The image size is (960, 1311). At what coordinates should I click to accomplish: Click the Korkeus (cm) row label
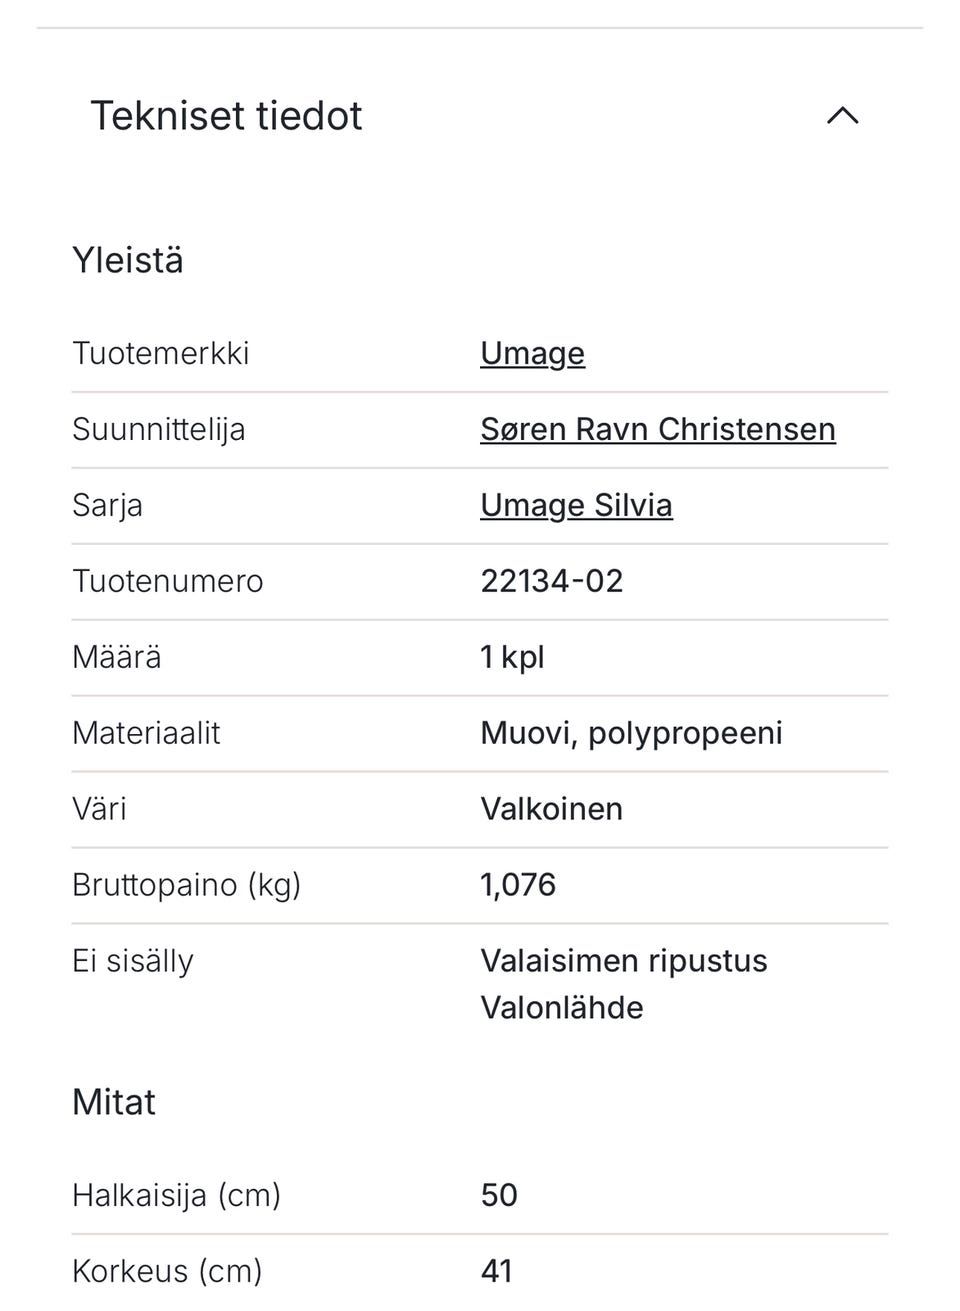(x=167, y=1271)
